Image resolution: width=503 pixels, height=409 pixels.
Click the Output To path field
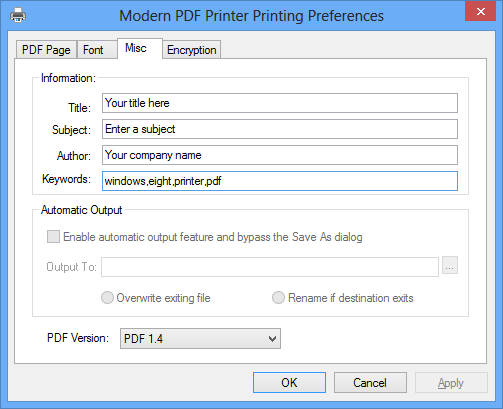[270, 267]
